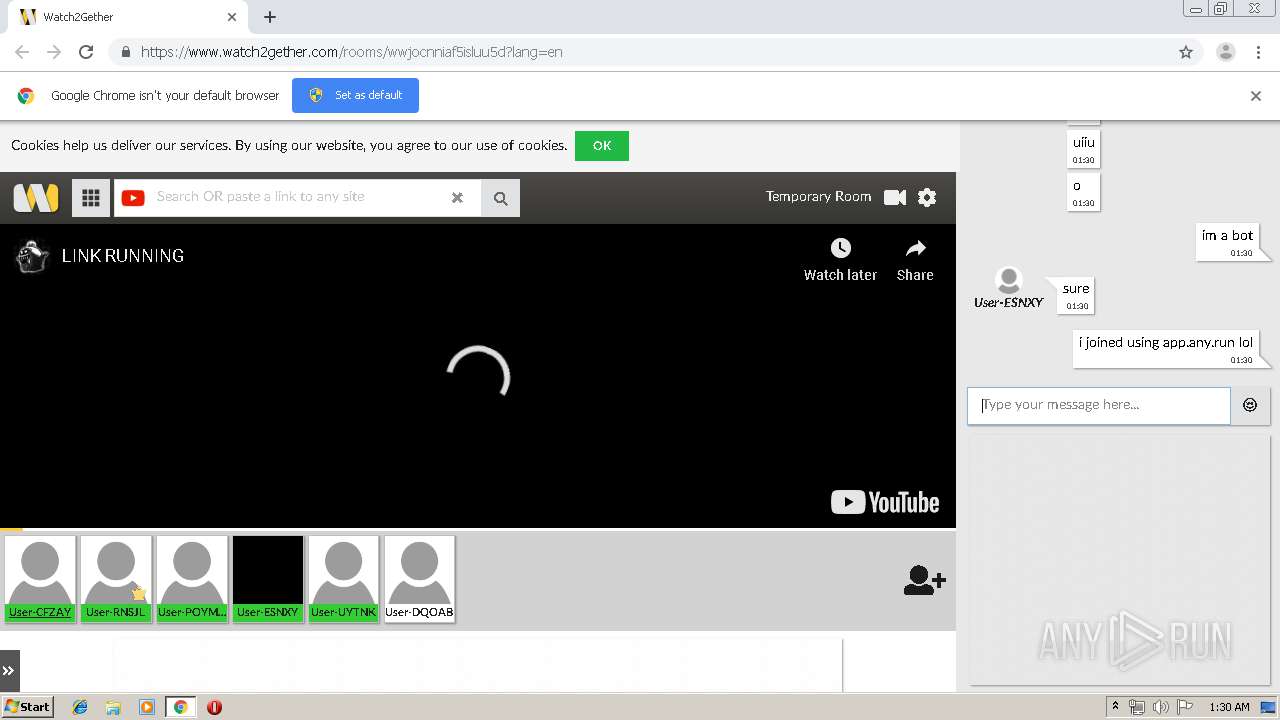Click the Watch later clock icon
1280x720 pixels.
click(840, 248)
